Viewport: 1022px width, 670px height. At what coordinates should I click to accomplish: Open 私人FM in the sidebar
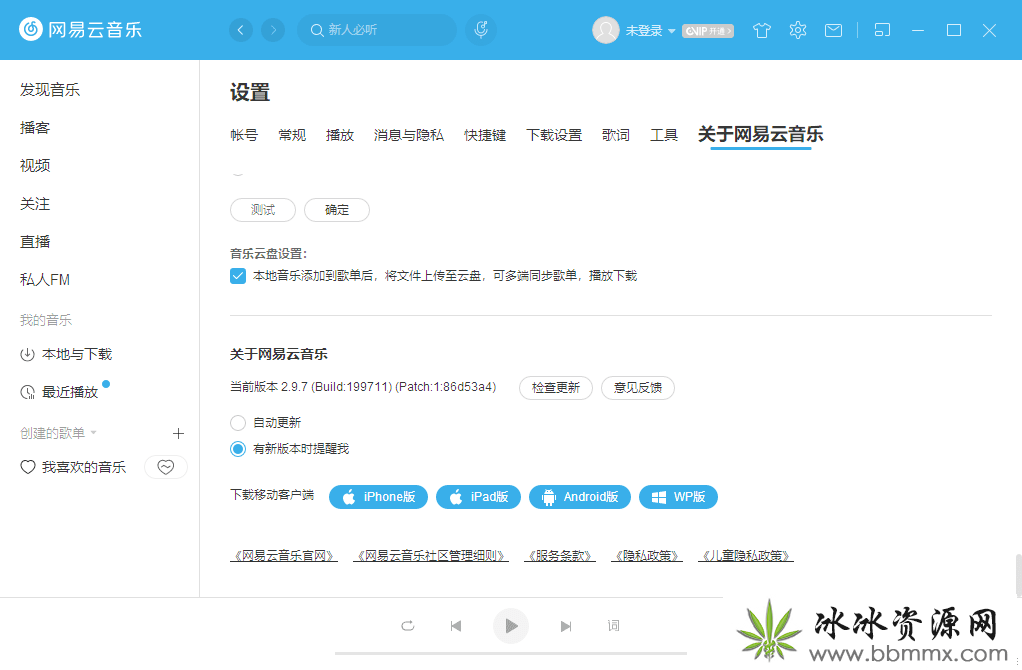coord(45,280)
